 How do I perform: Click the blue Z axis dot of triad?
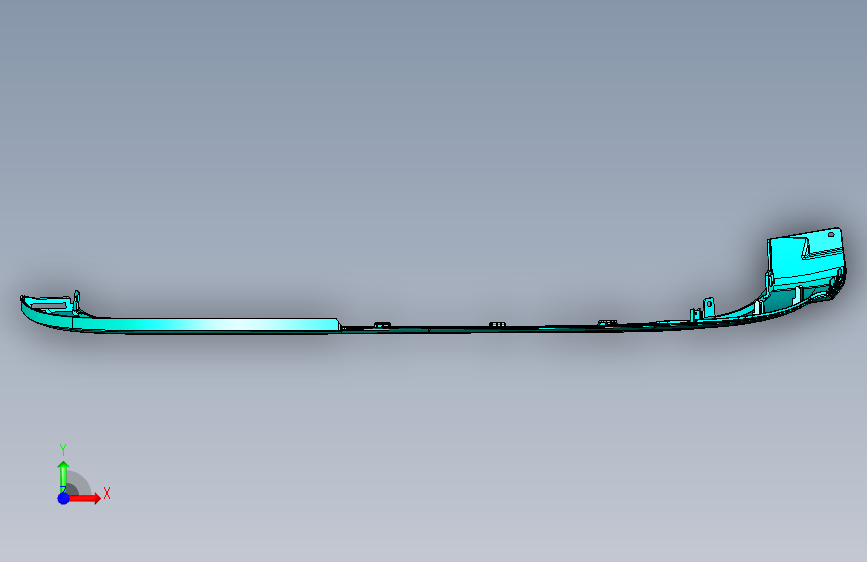pos(63,498)
